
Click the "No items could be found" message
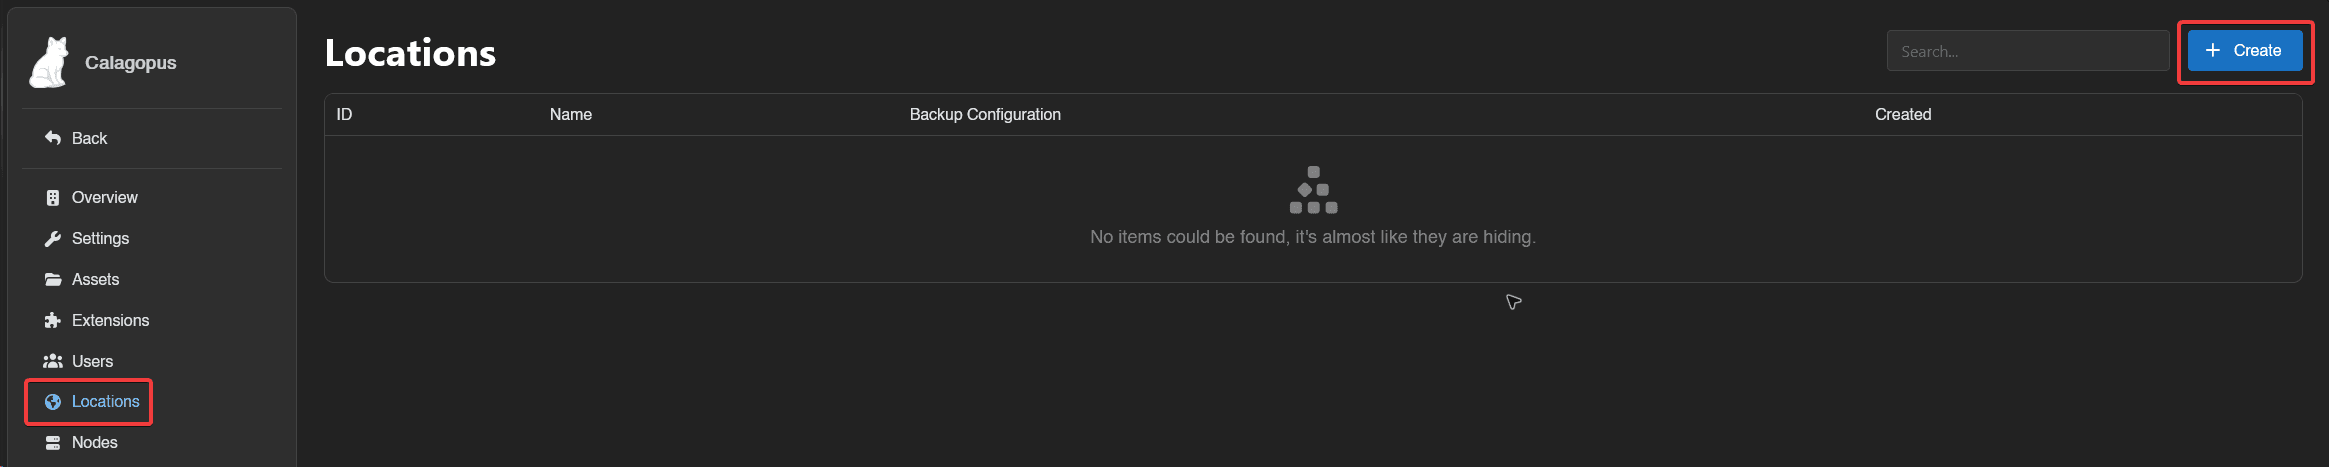click(1313, 237)
